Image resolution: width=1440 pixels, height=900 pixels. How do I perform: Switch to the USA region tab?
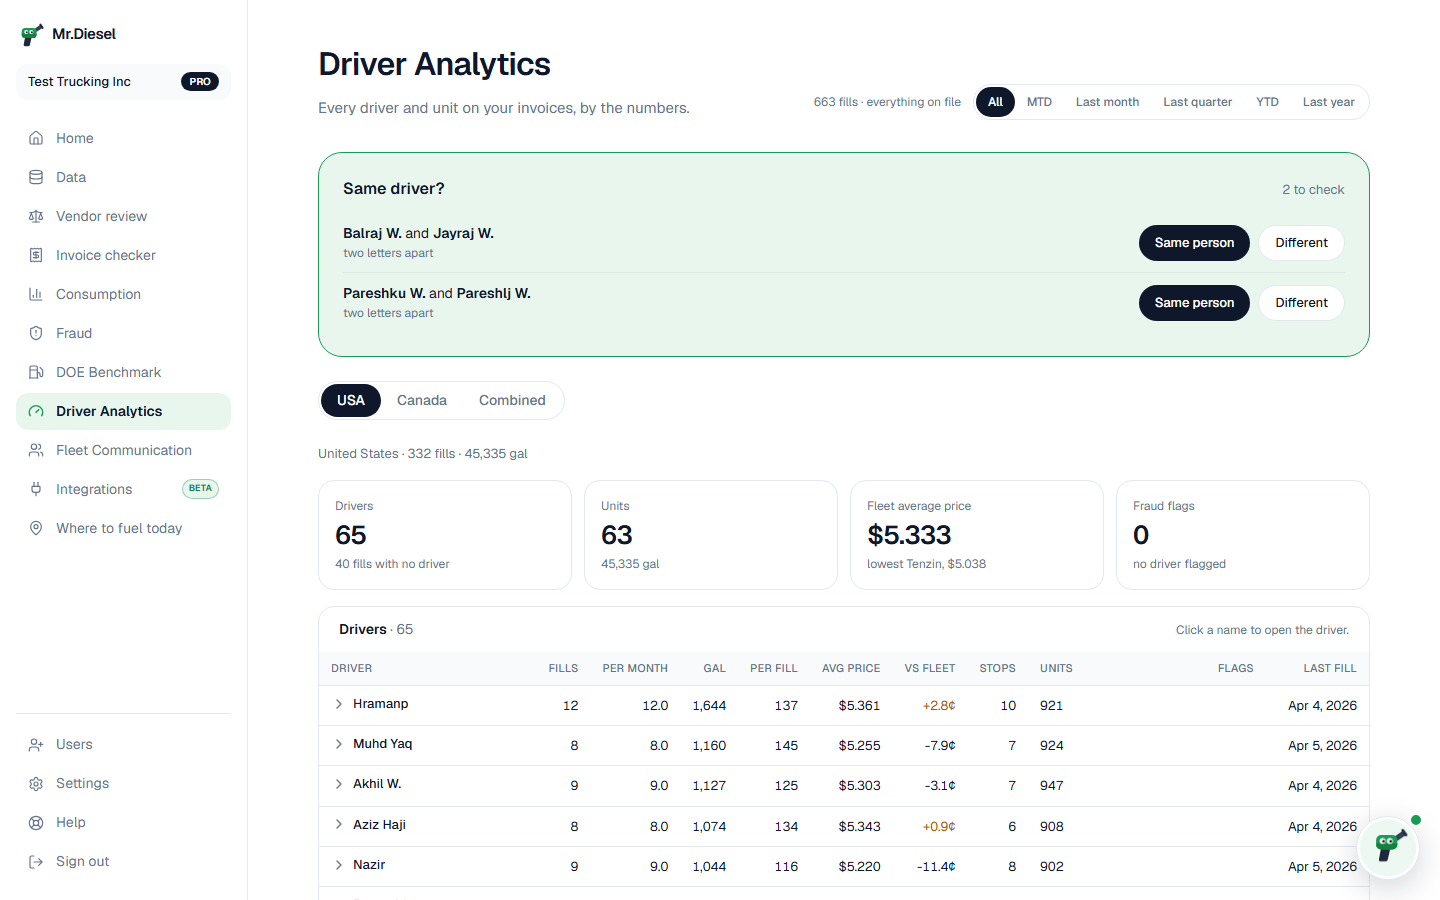point(350,400)
